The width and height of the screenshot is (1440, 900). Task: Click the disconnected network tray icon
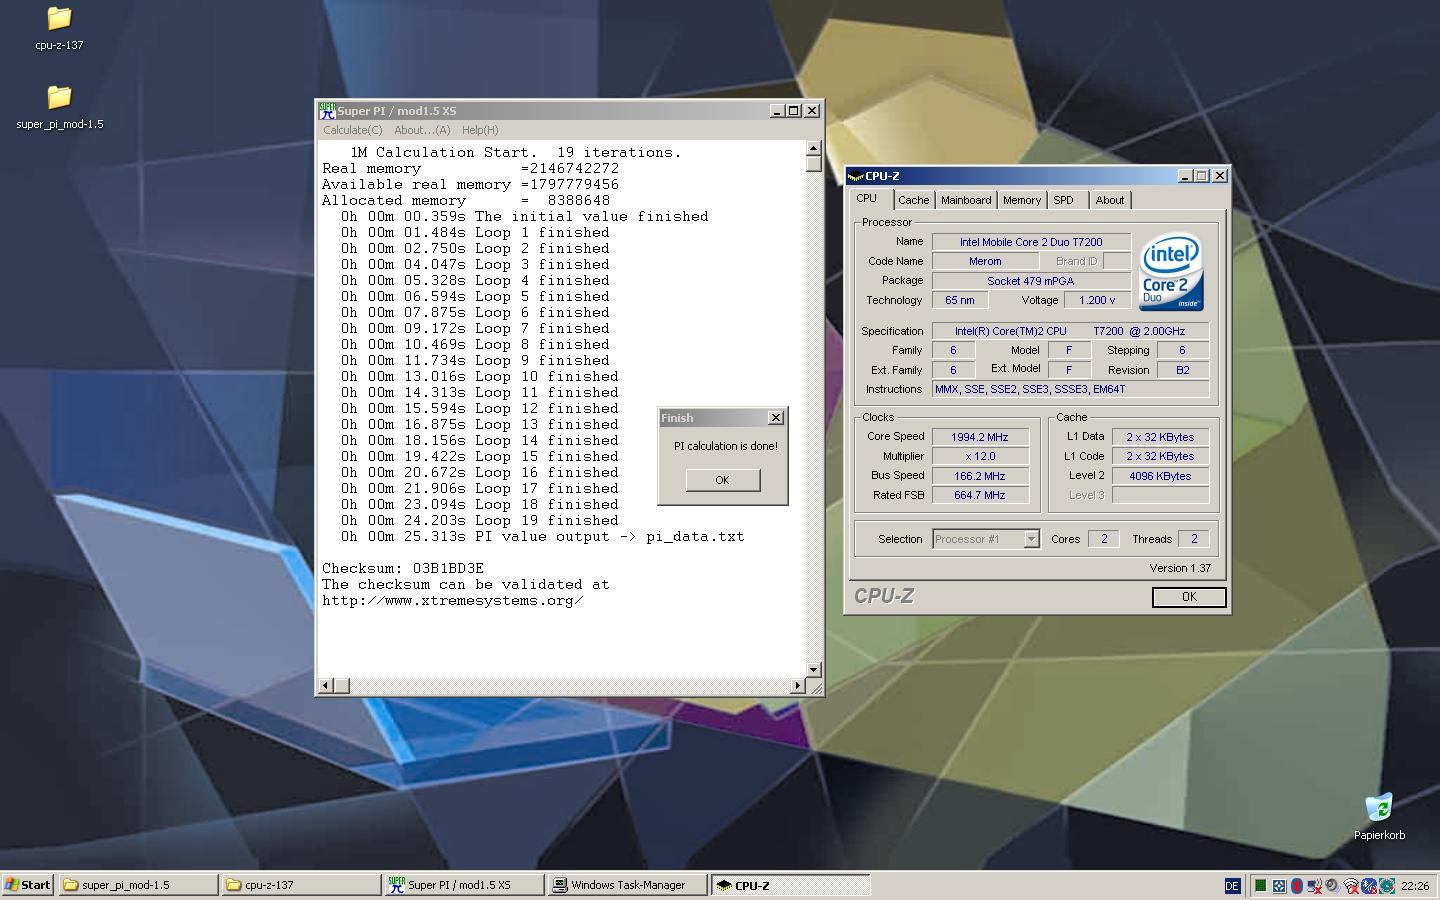pos(1314,885)
